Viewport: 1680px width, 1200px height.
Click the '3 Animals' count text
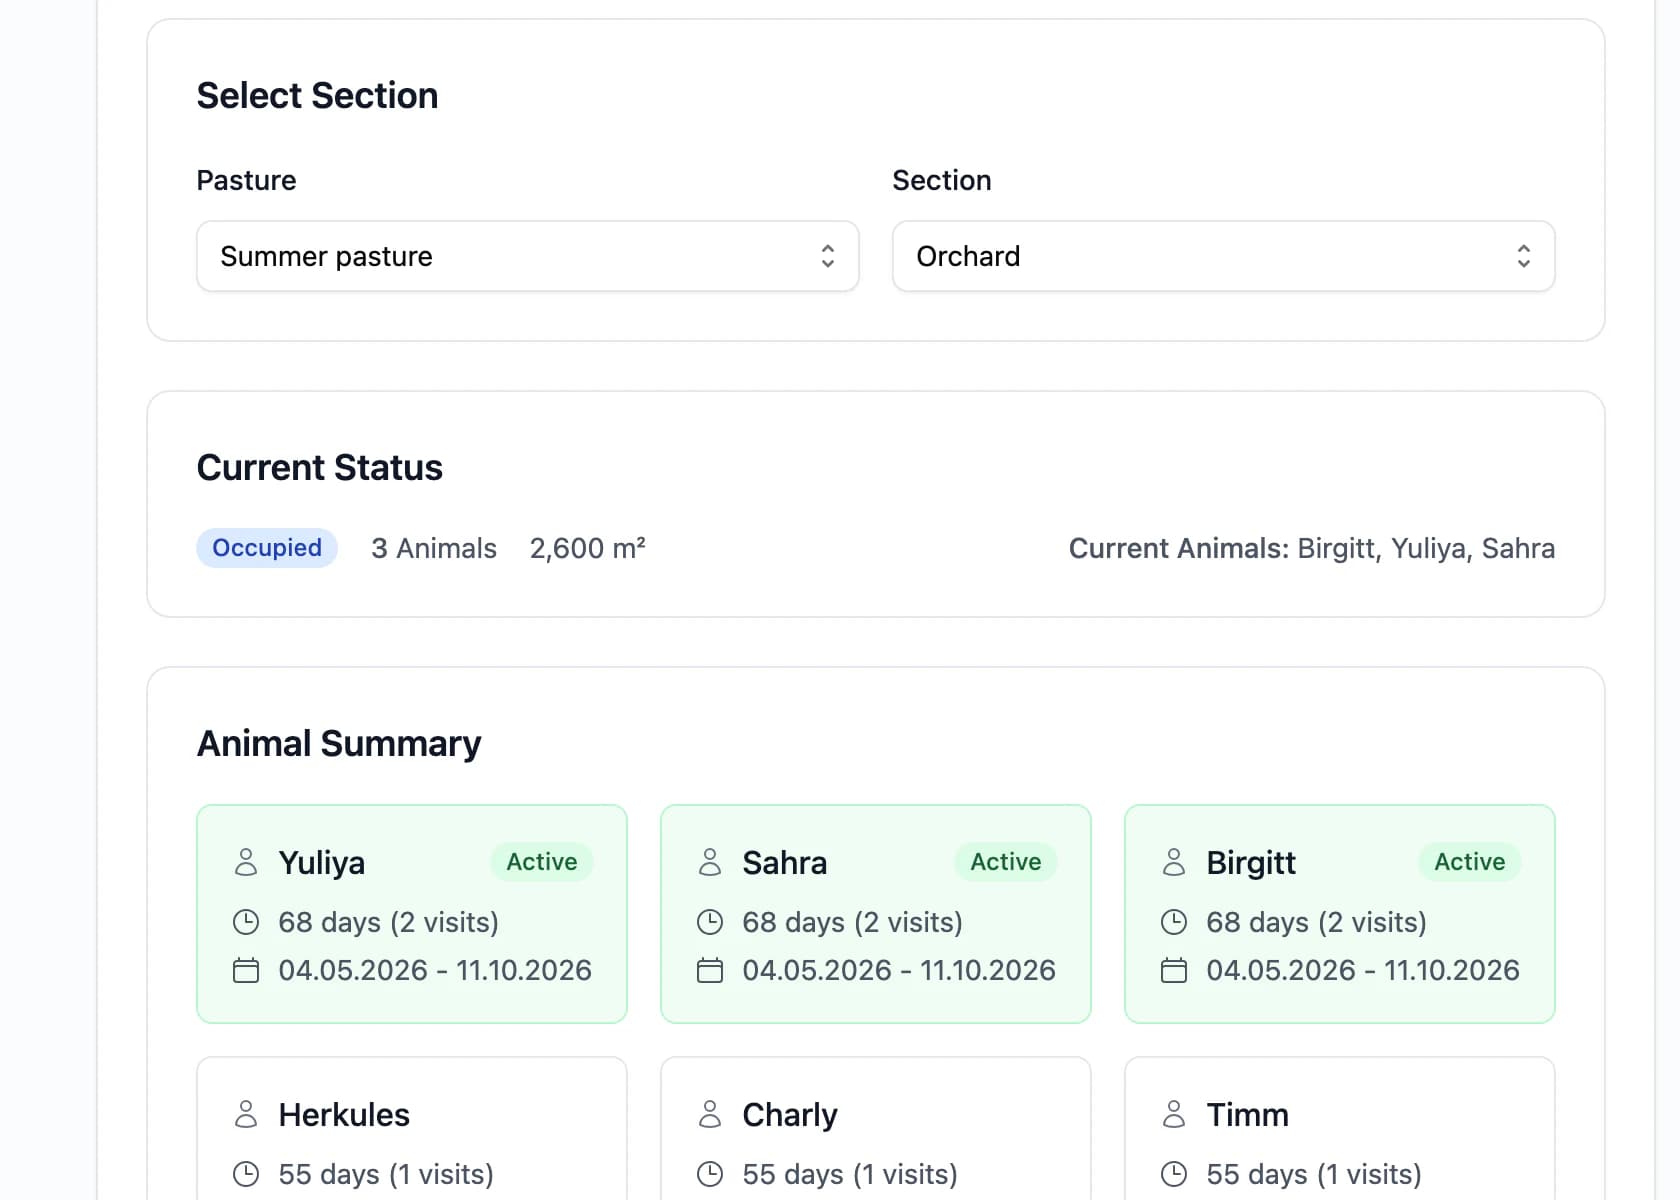tap(434, 548)
